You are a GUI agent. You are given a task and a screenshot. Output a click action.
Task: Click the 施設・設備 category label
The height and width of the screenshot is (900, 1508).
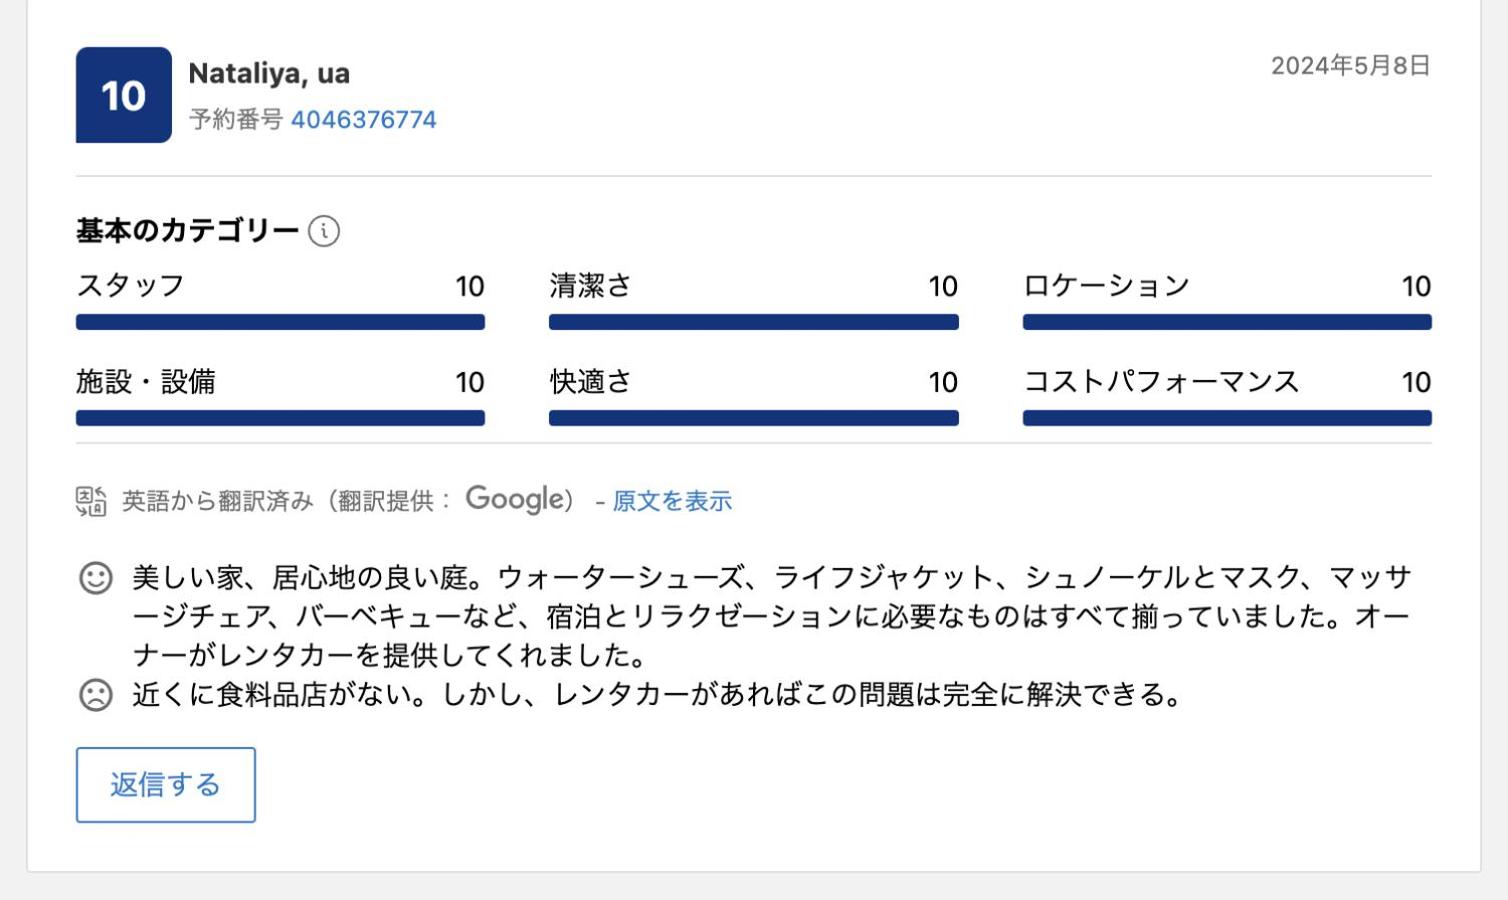point(146,382)
